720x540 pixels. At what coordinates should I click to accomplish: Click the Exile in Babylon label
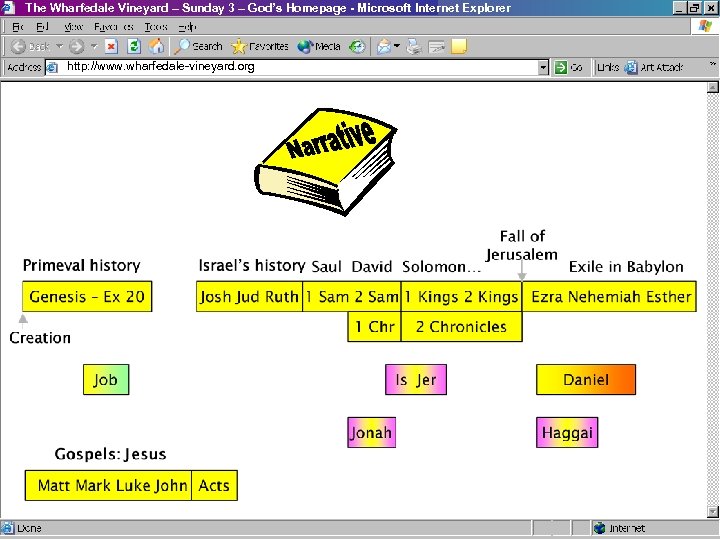coord(626,267)
